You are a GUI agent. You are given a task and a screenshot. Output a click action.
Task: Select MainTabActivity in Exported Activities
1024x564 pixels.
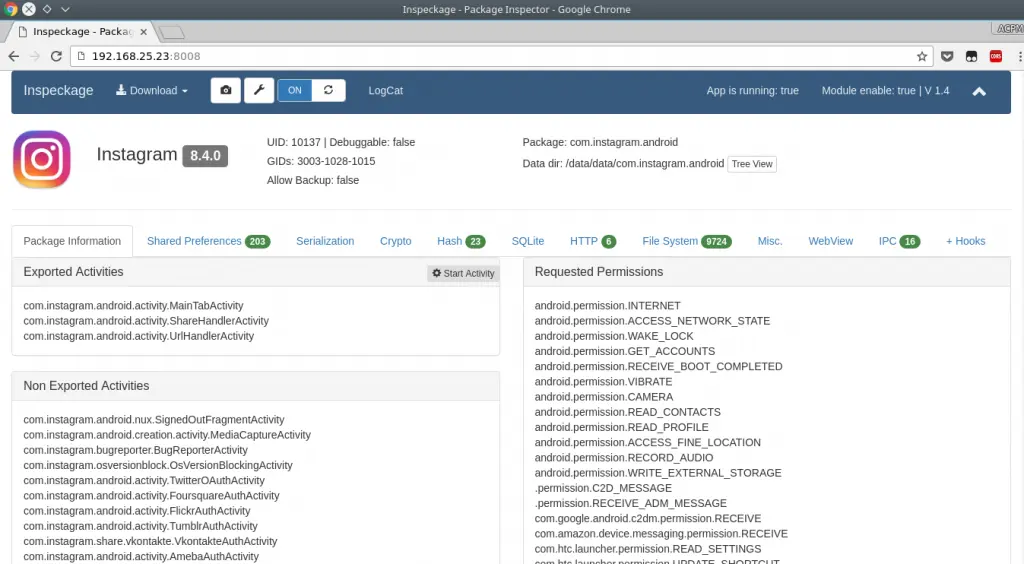pyautogui.click(x=133, y=306)
